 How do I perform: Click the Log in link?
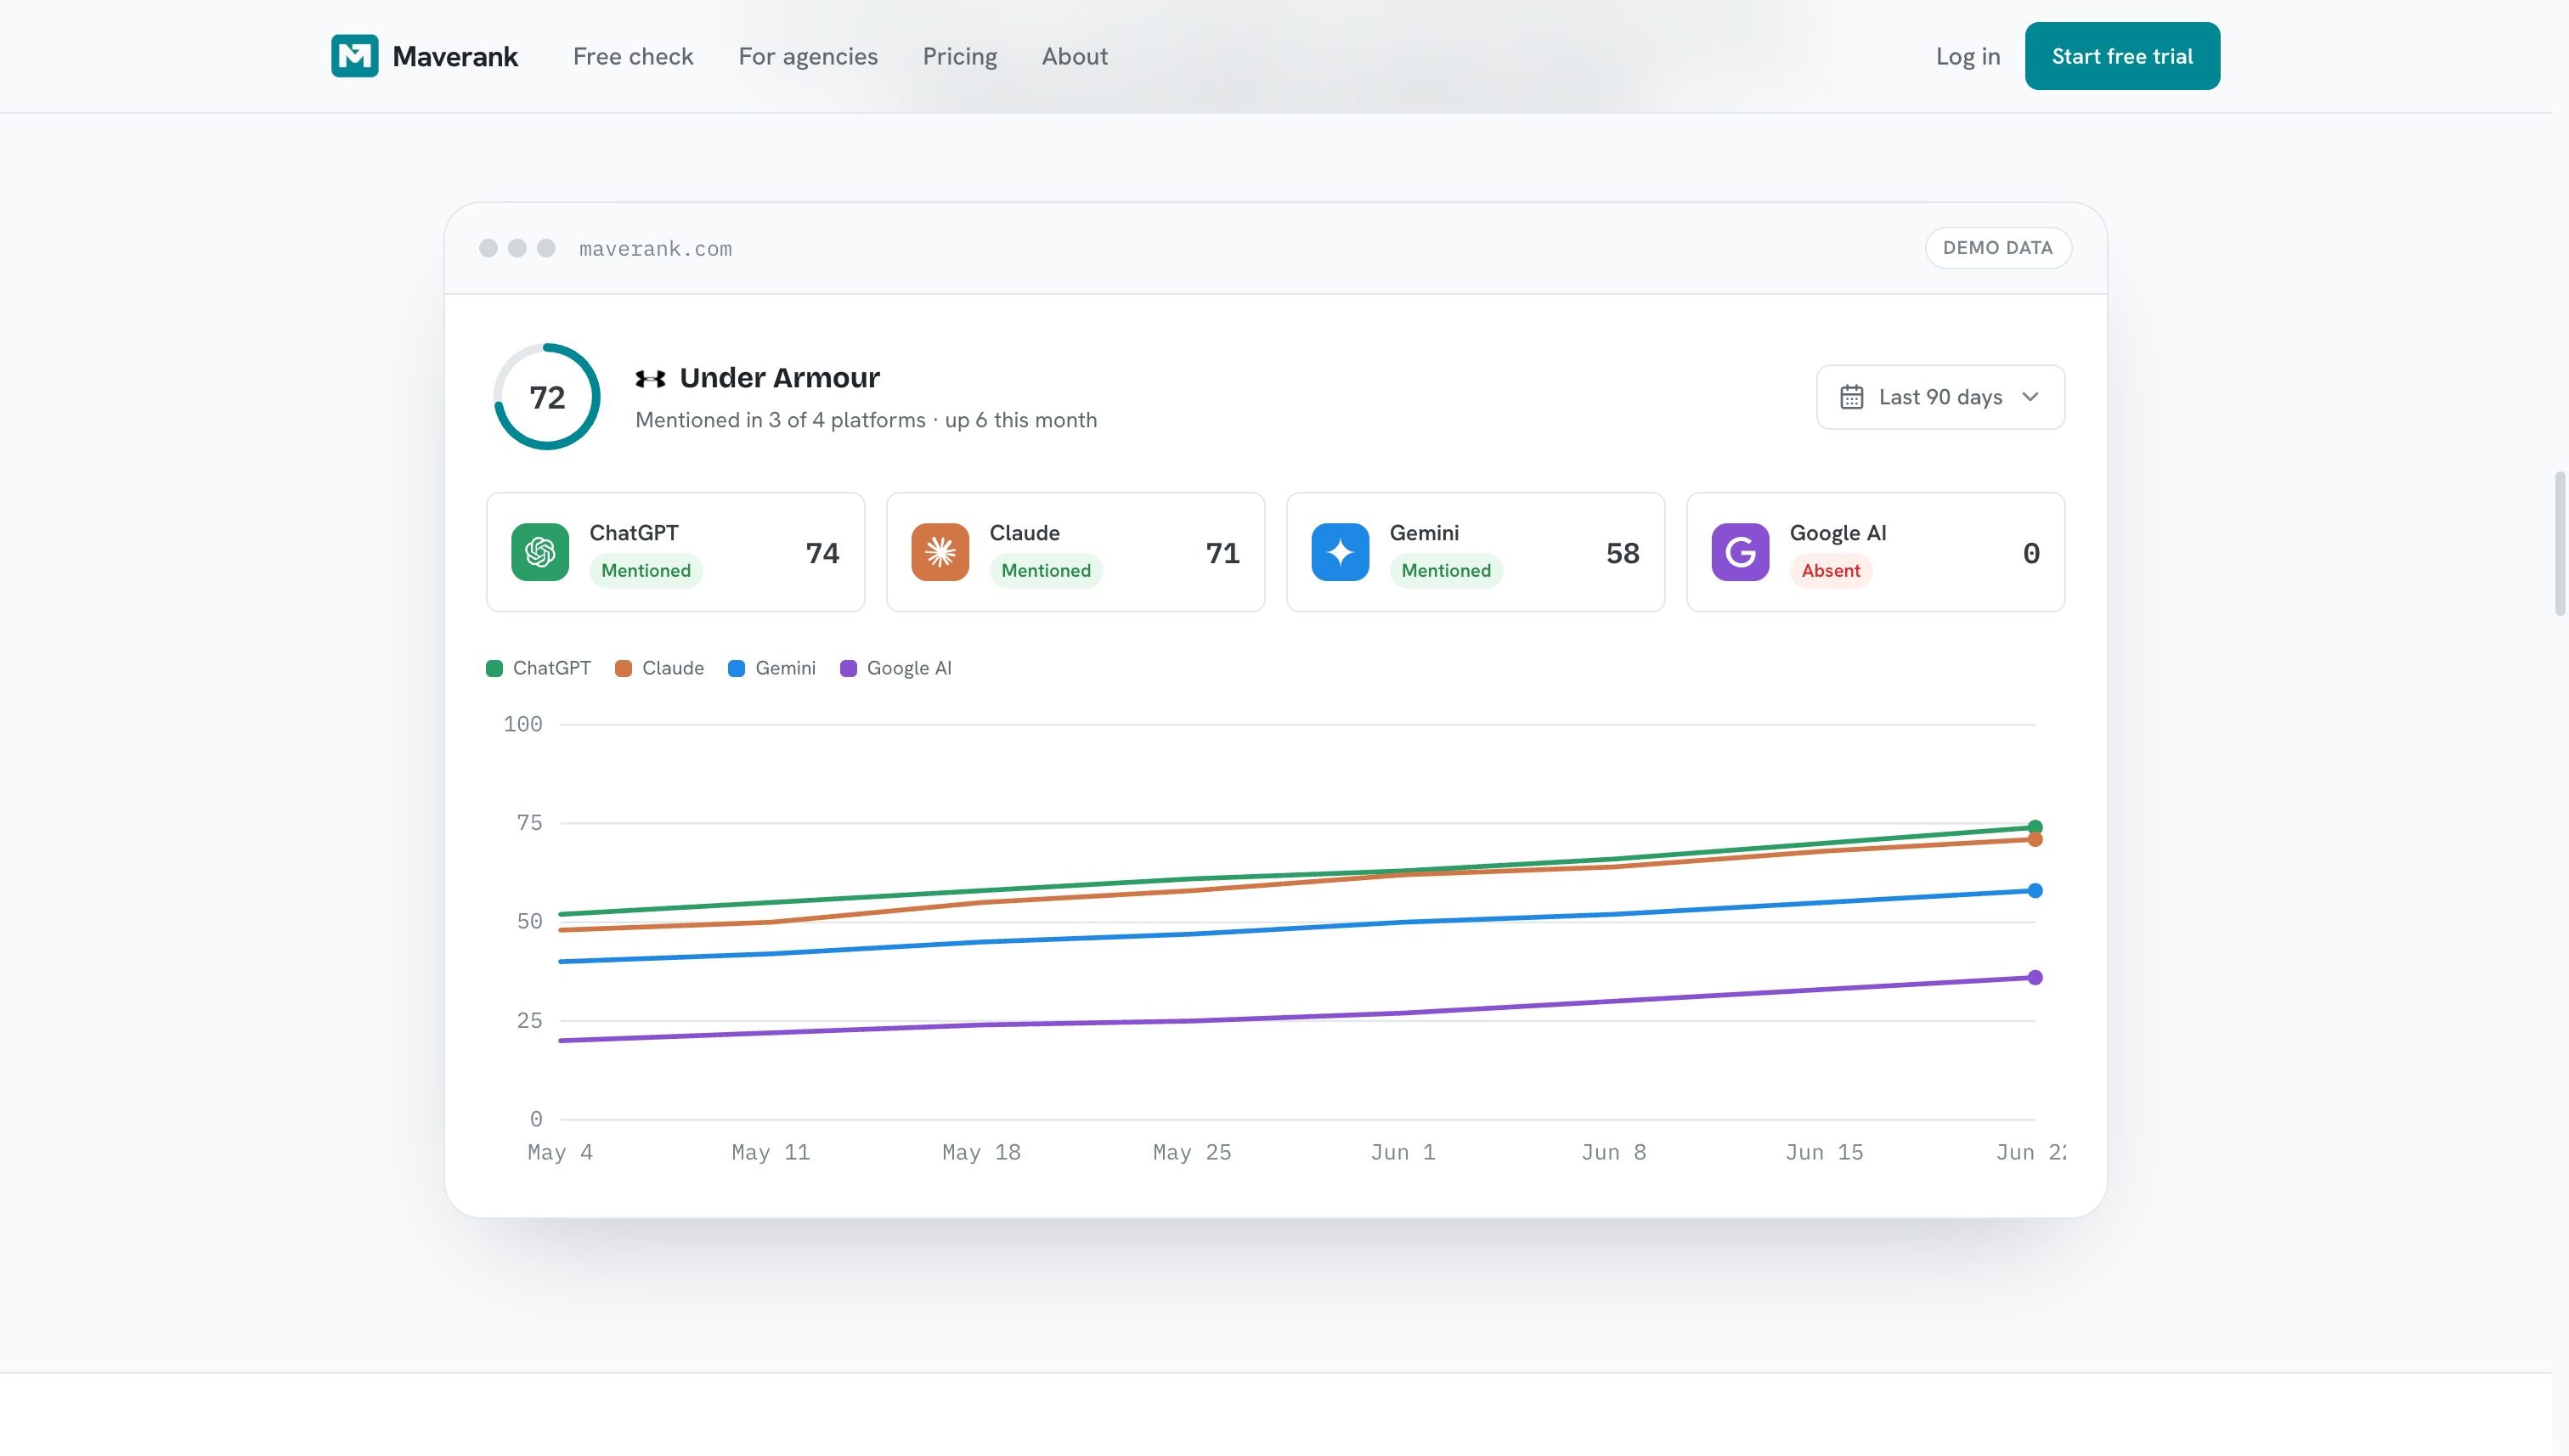click(1968, 56)
